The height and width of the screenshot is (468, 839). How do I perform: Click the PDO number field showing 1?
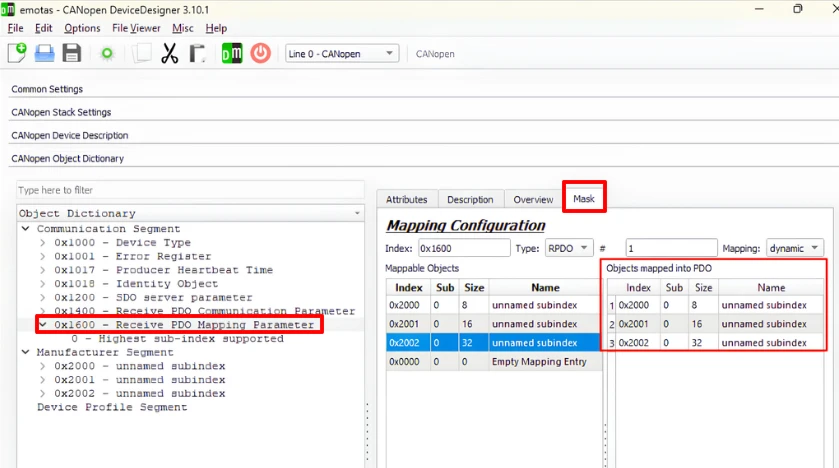[x=671, y=248]
